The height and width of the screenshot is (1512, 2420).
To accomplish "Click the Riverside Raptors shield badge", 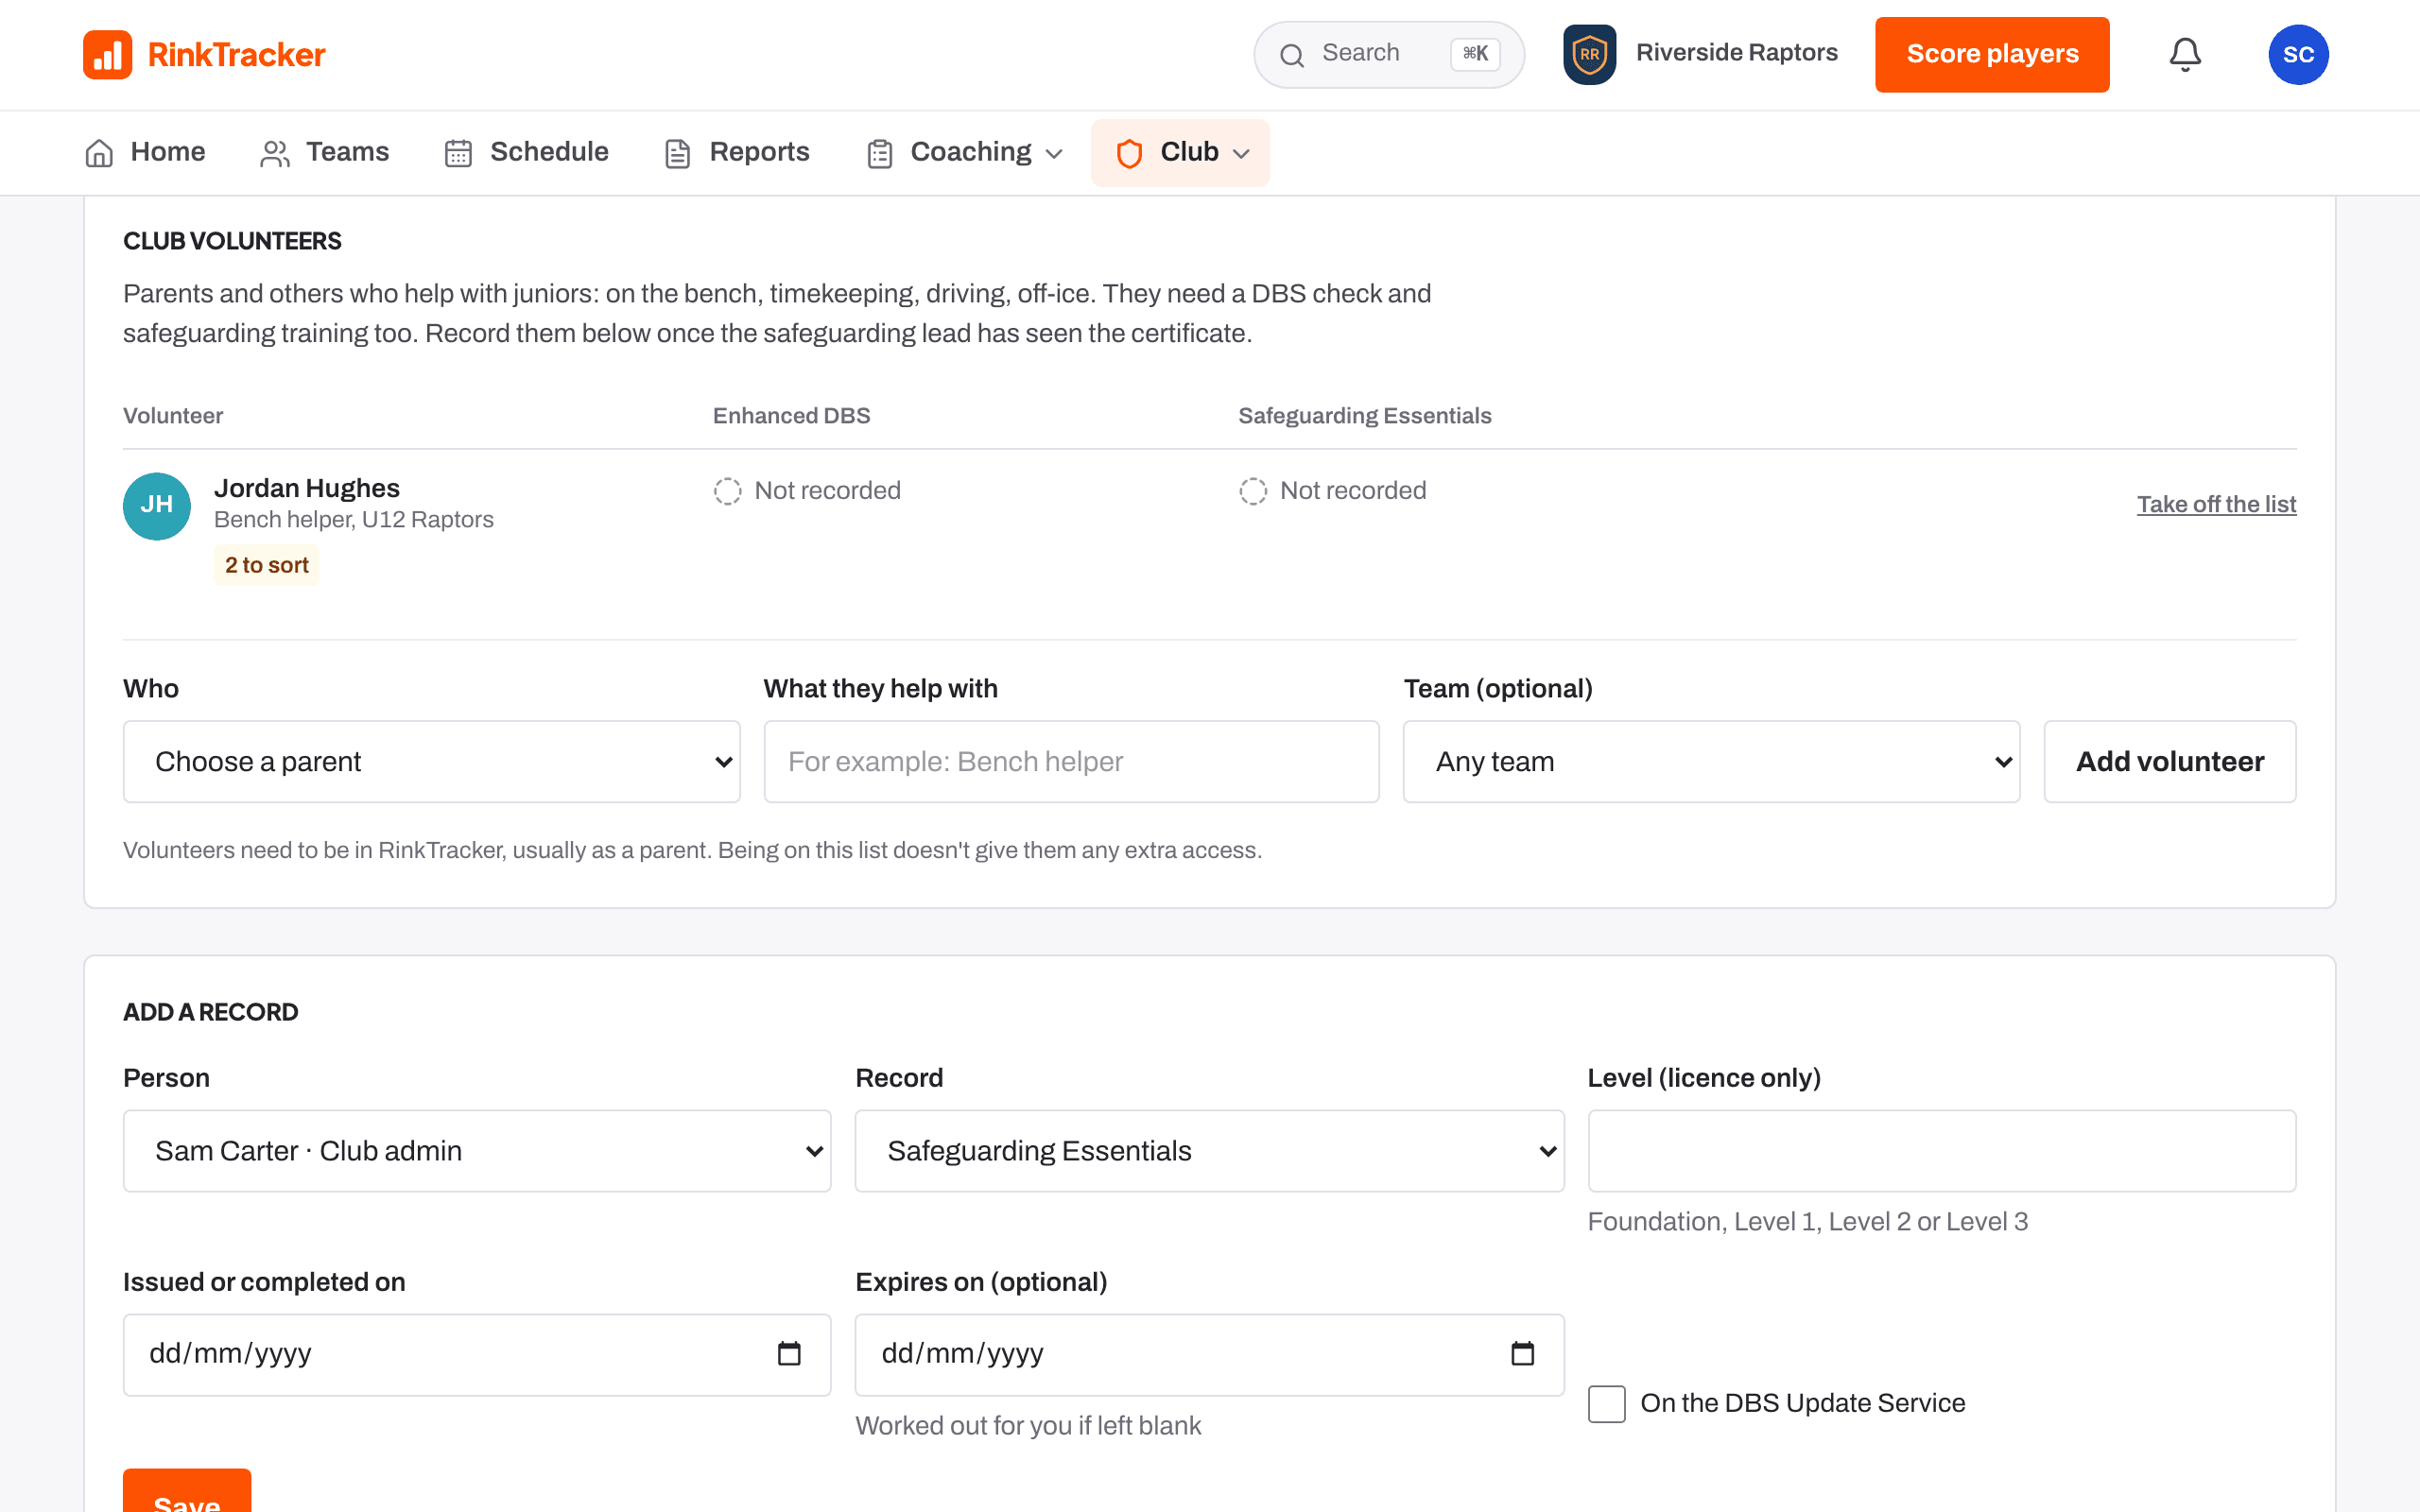I will [x=1589, y=54].
